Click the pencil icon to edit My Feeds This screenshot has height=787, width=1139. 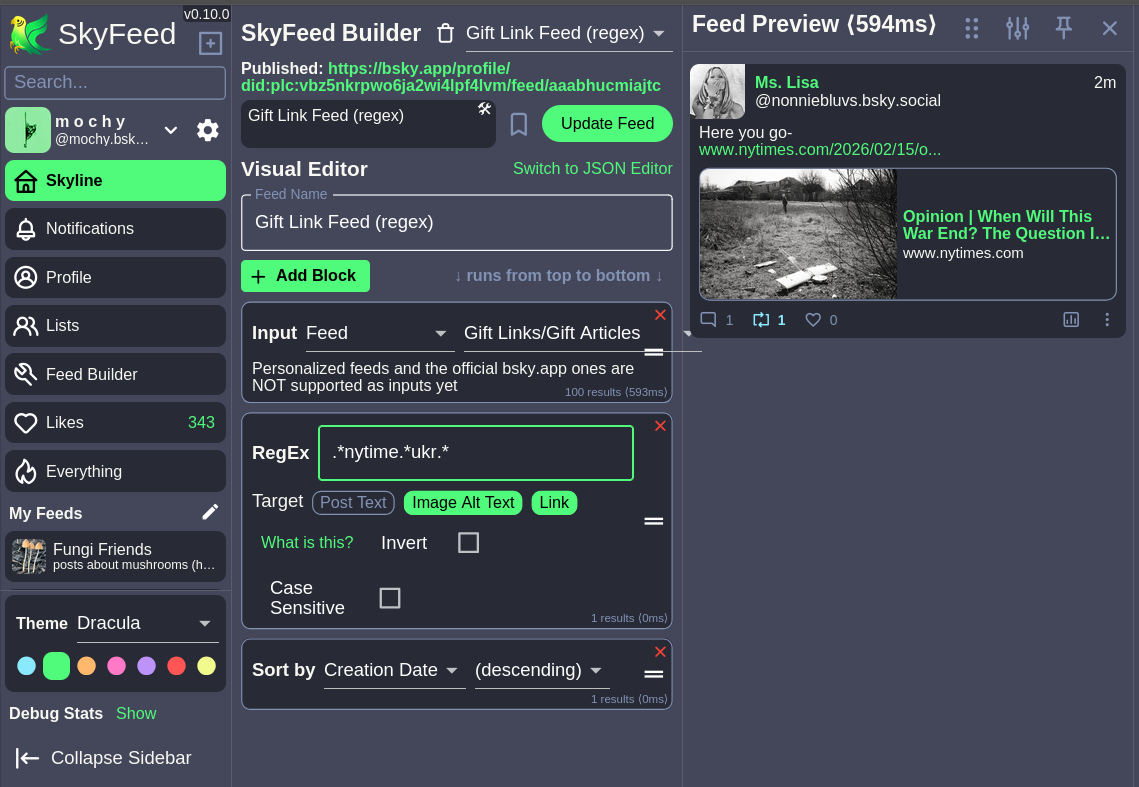[210, 512]
